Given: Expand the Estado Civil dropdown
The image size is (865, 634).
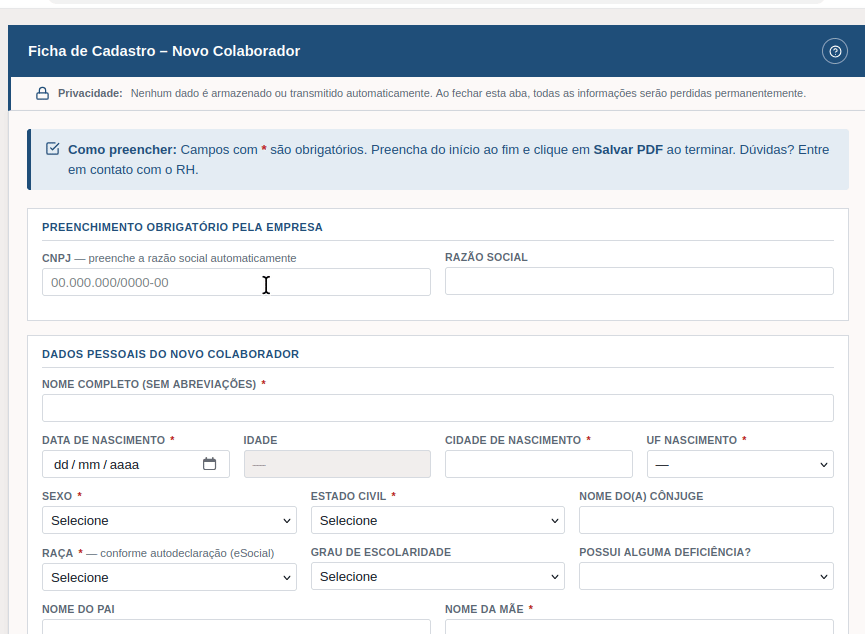Looking at the screenshot, I should [x=437, y=520].
